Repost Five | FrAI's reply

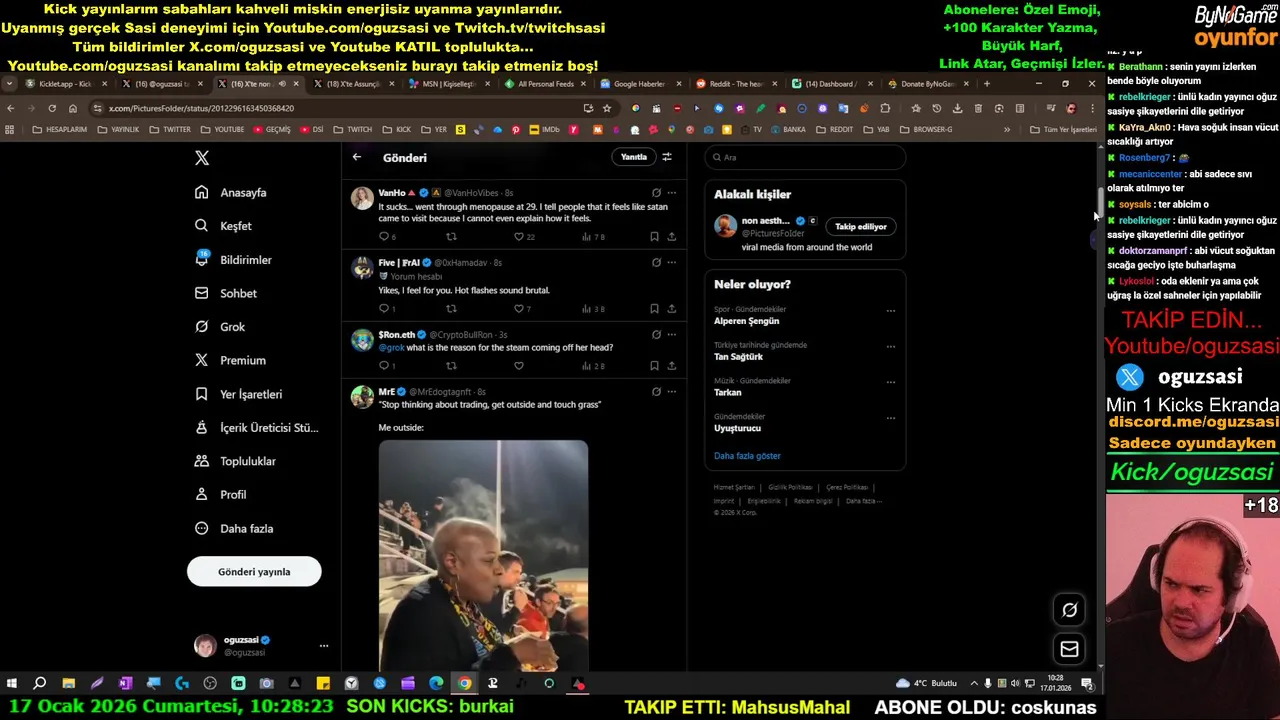pyautogui.click(x=451, y=309)
